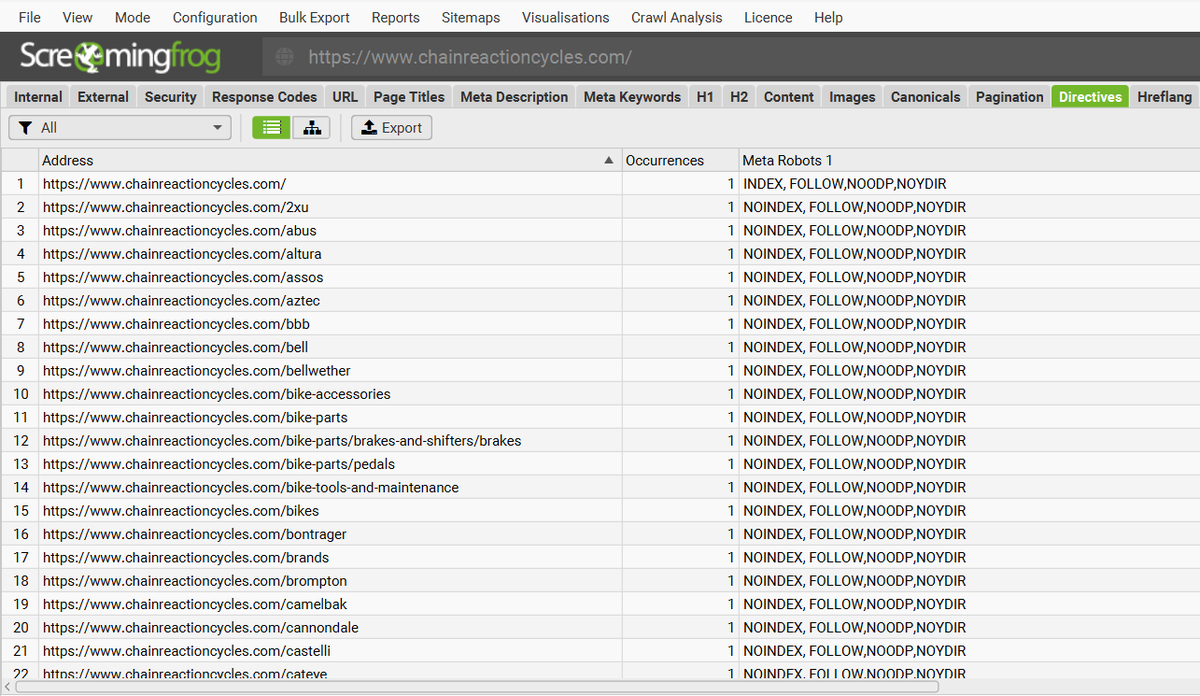Open the Bulk Export menu
1200x696 pixels.
click(315, 17)
